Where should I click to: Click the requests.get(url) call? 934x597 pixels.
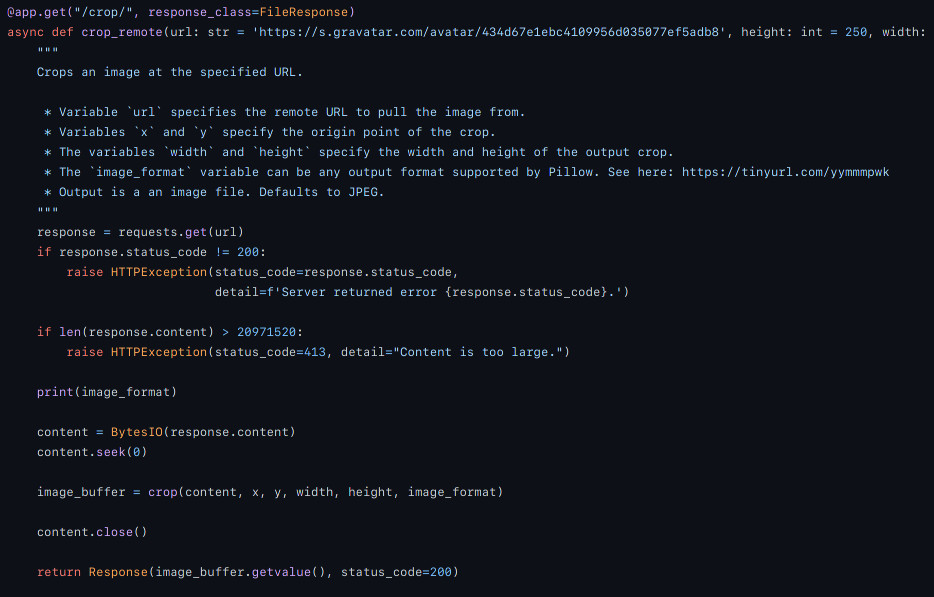[180, 232]
